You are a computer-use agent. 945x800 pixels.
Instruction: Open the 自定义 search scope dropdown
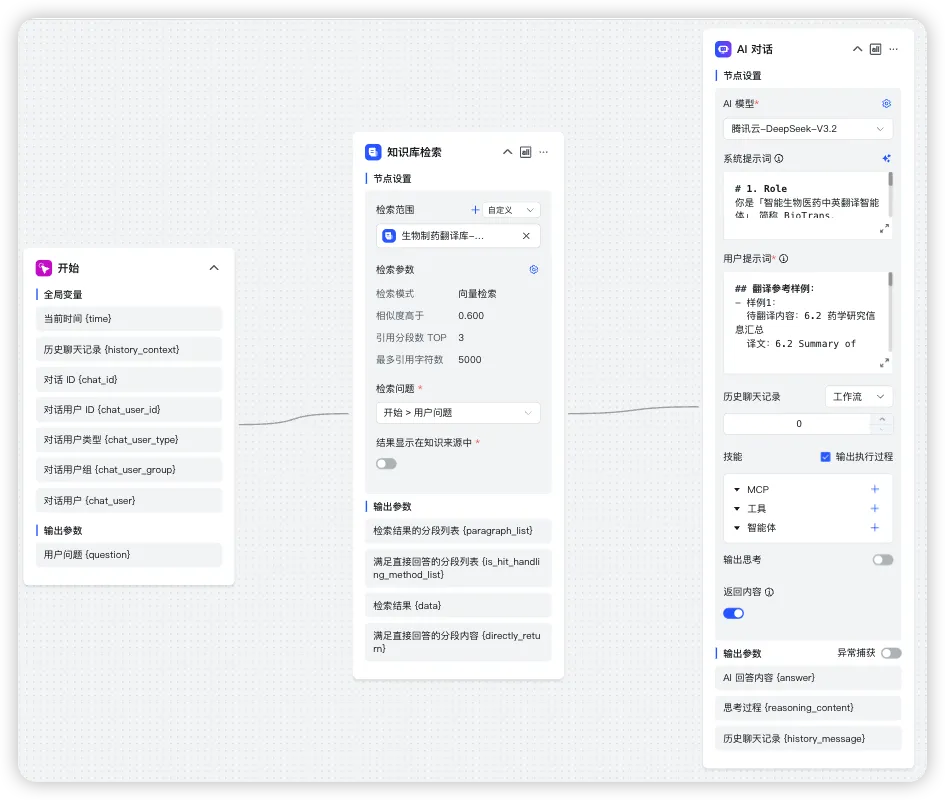pyautogui.click(x=511, y=210)
